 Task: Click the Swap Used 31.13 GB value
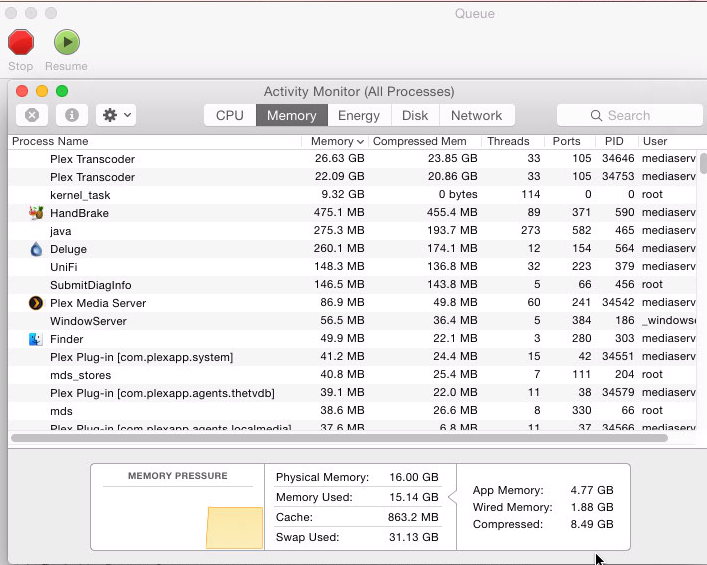pos(414,537)
